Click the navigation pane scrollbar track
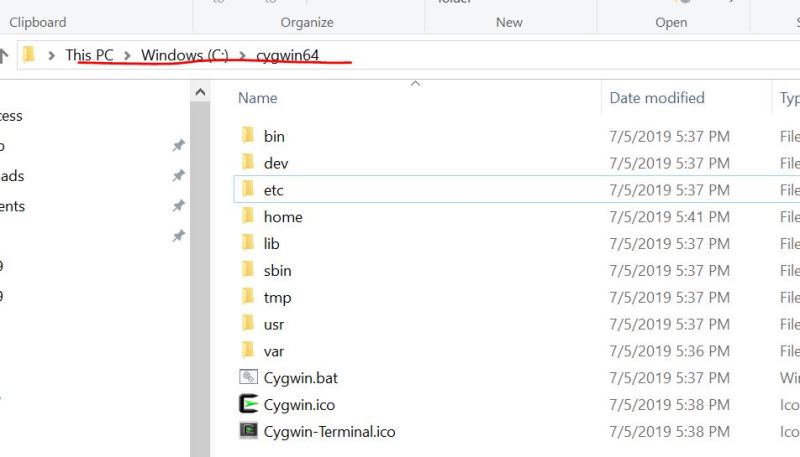Image resolution: width=800 pixels, height=457 pixels. tap(200, 280)
